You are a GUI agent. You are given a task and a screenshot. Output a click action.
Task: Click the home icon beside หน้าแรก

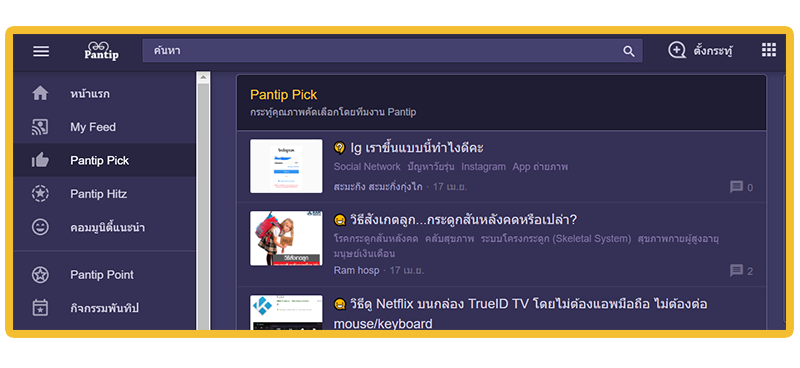point(40,93)
